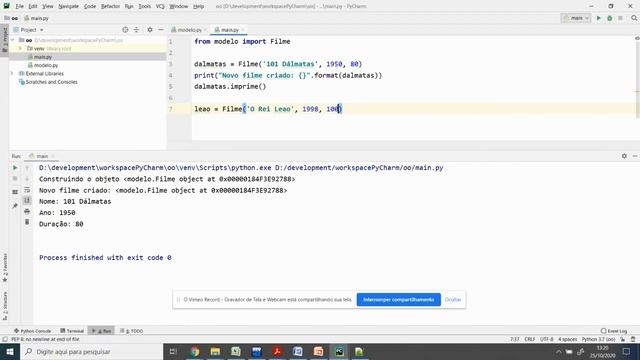
Task: Select main.py in the project tree
Action: [42, 57]
